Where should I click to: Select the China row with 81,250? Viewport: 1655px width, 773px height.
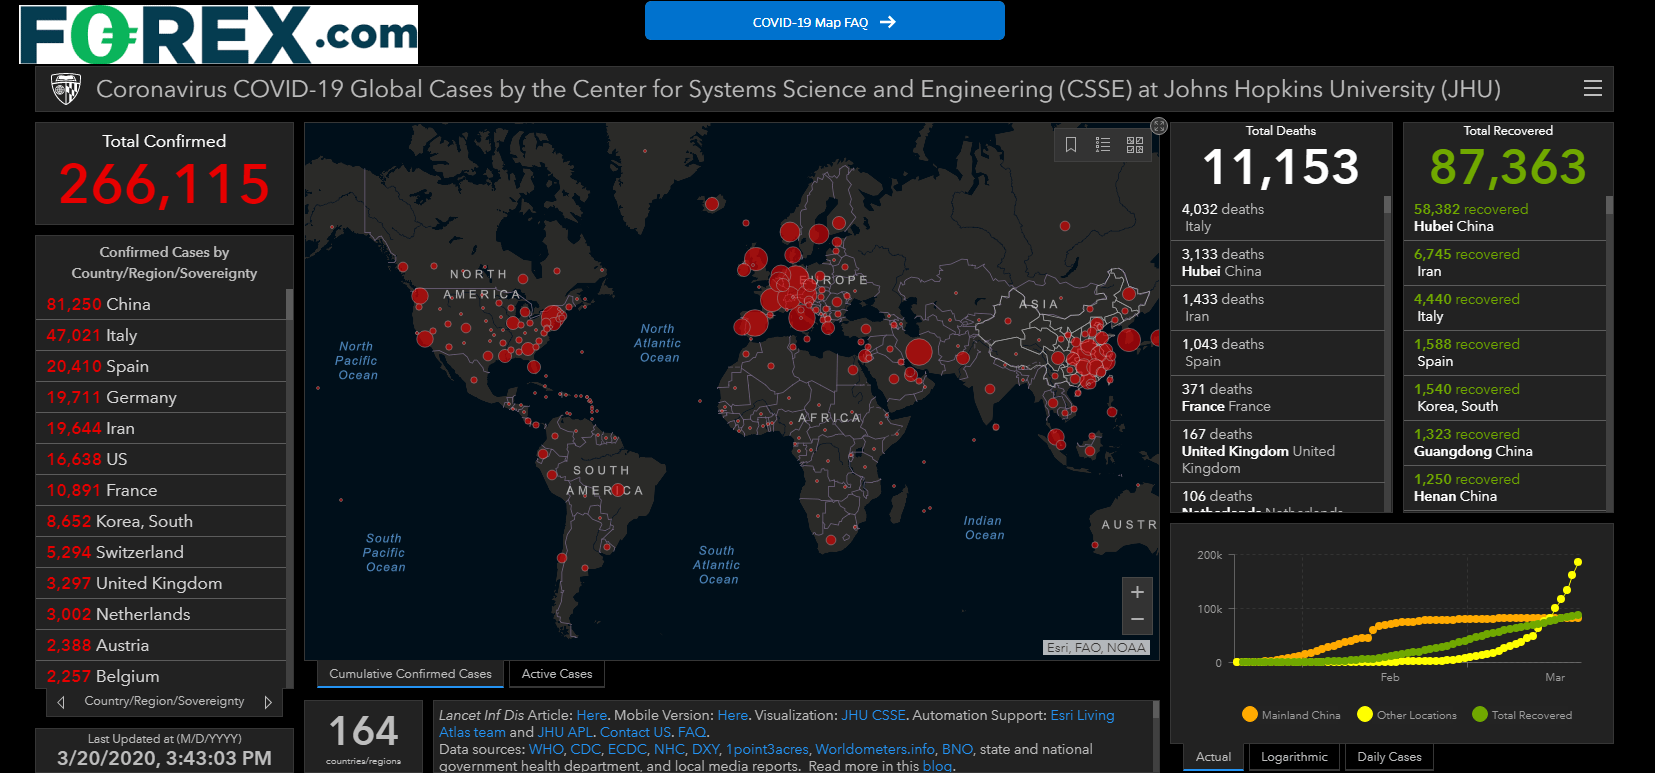(x=161, y=304)
